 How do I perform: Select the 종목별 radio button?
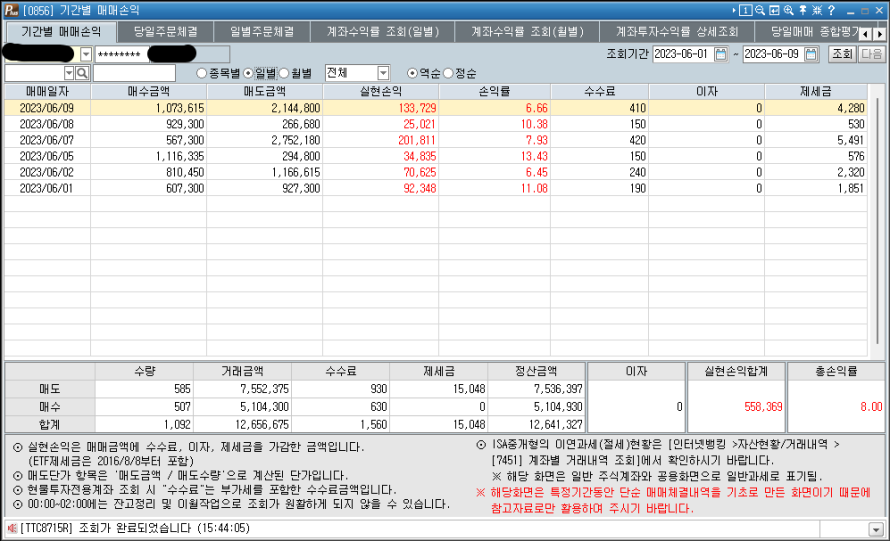pyautogui.click(x=202, y=73)
